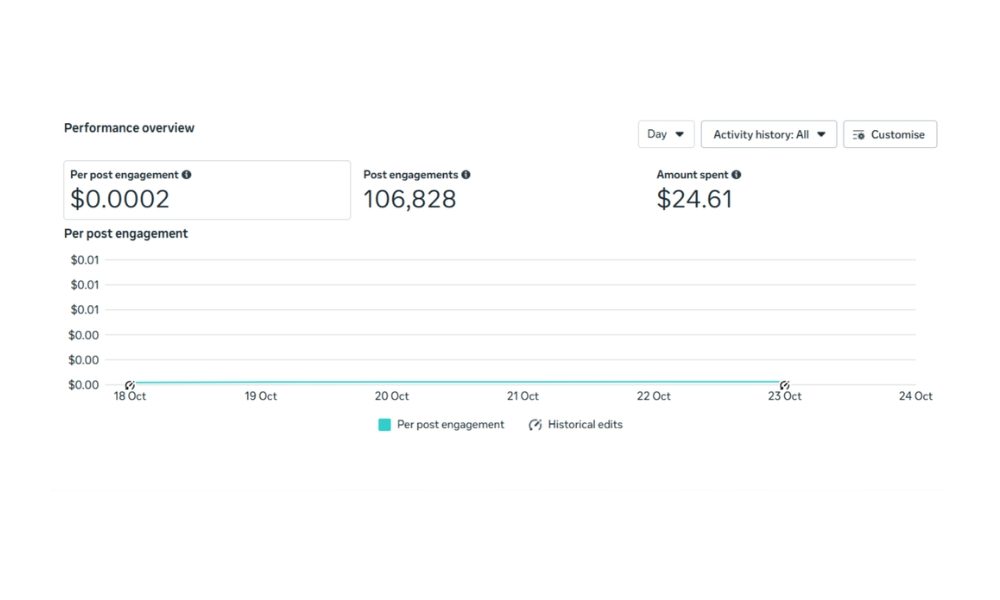Viewport: 1000px width, 600px height.
Task: Toggle Per post engagement legend label
Action: pyautogui.click(x=450, y=425)
